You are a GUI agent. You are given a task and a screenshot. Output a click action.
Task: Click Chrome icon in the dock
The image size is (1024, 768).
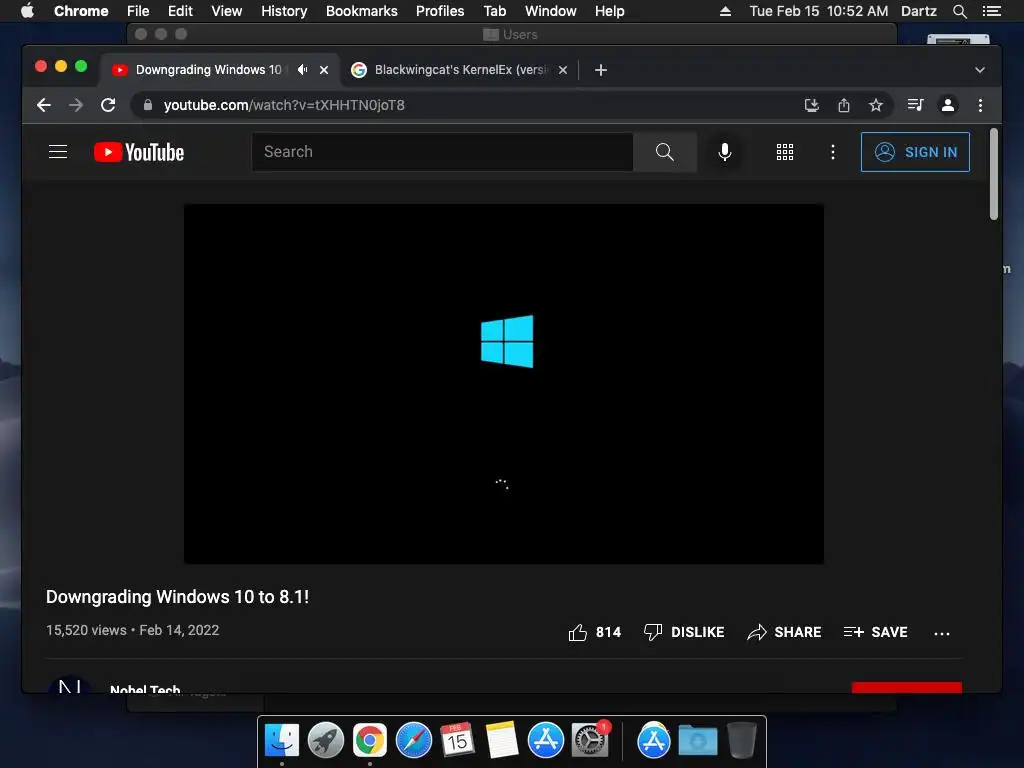coord(370,741)
